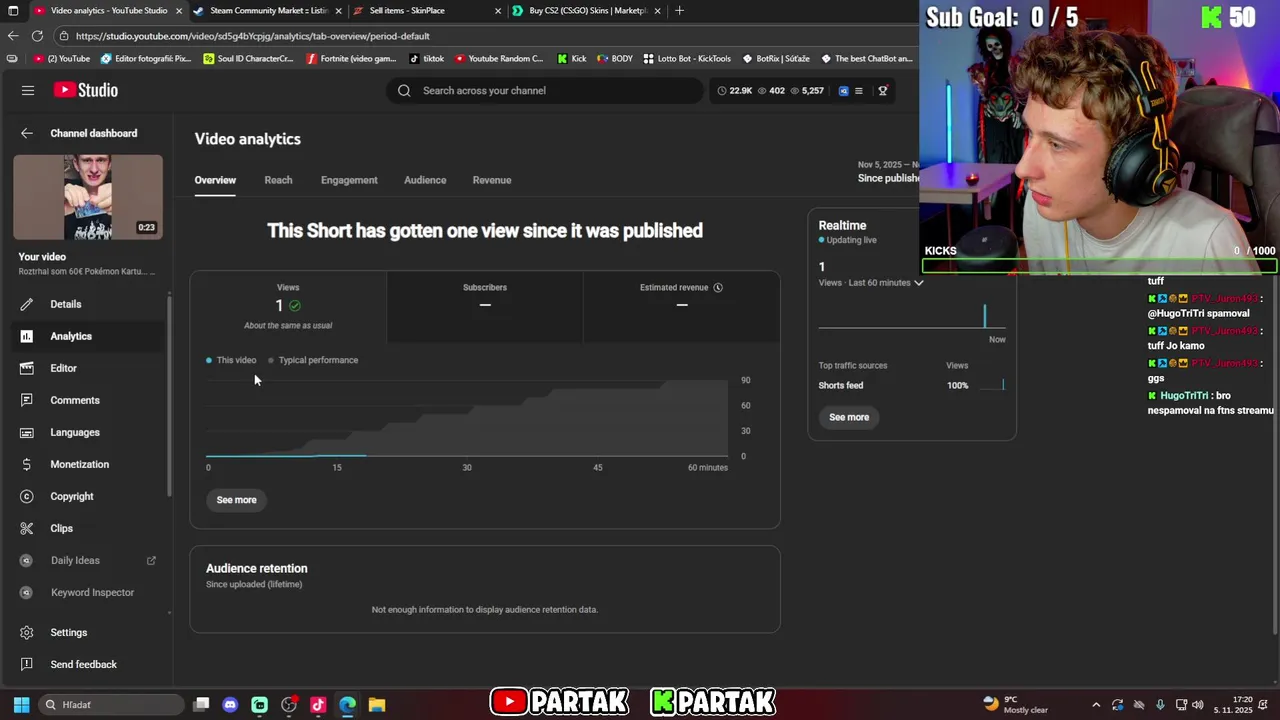
Task: Open the date range selector
Action: 888,172
